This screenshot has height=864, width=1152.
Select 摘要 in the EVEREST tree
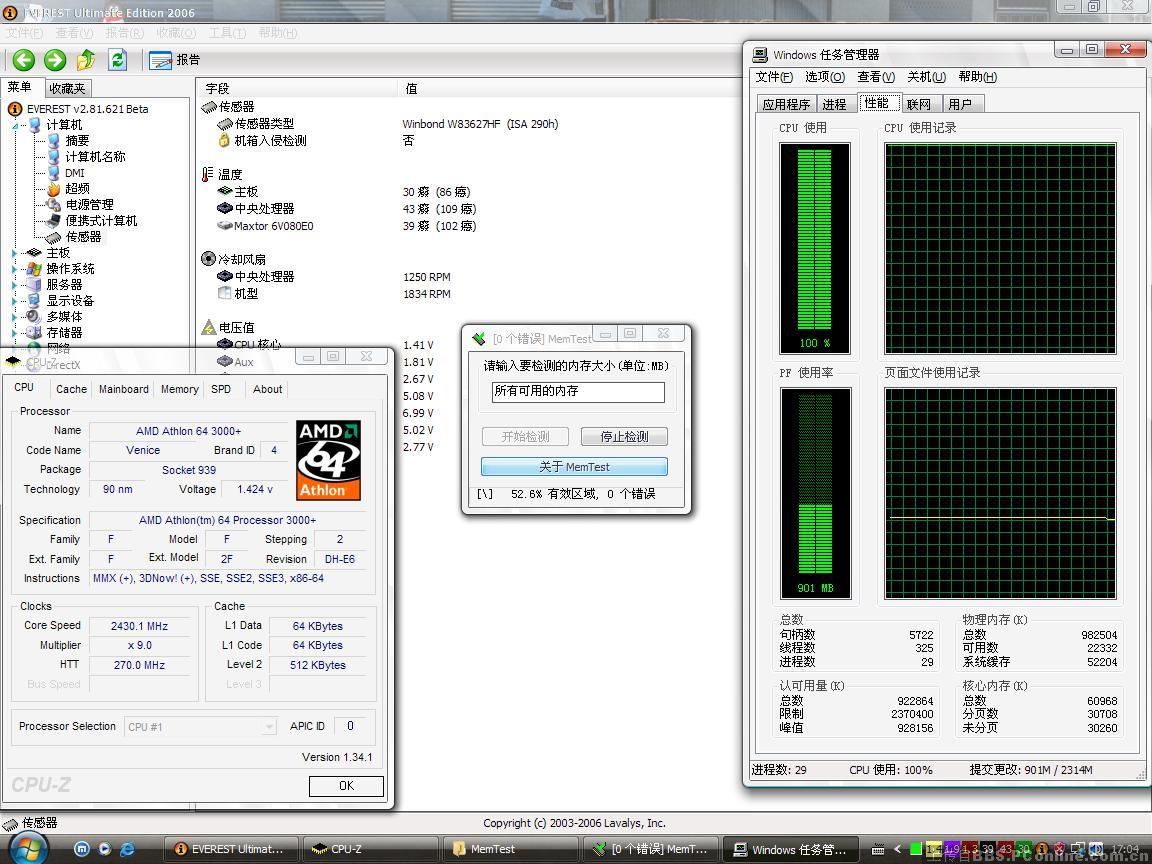77,140
